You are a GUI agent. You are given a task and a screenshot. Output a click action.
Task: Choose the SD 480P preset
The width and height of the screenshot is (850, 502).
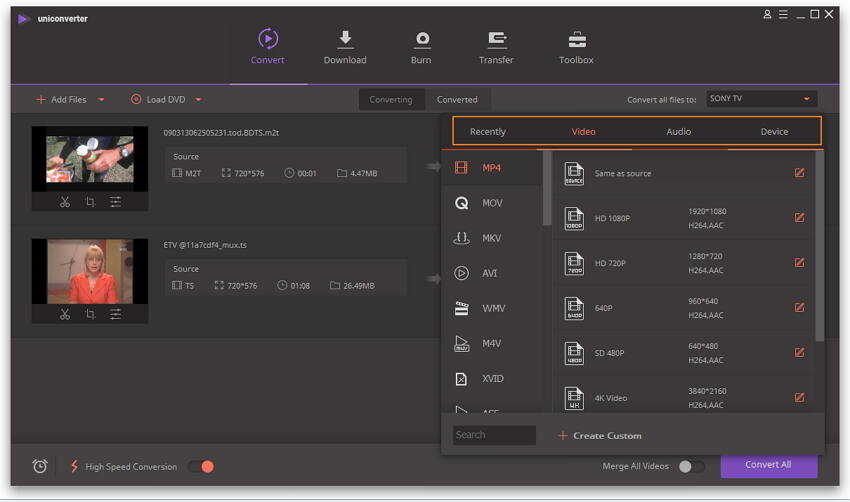[683, 353]
